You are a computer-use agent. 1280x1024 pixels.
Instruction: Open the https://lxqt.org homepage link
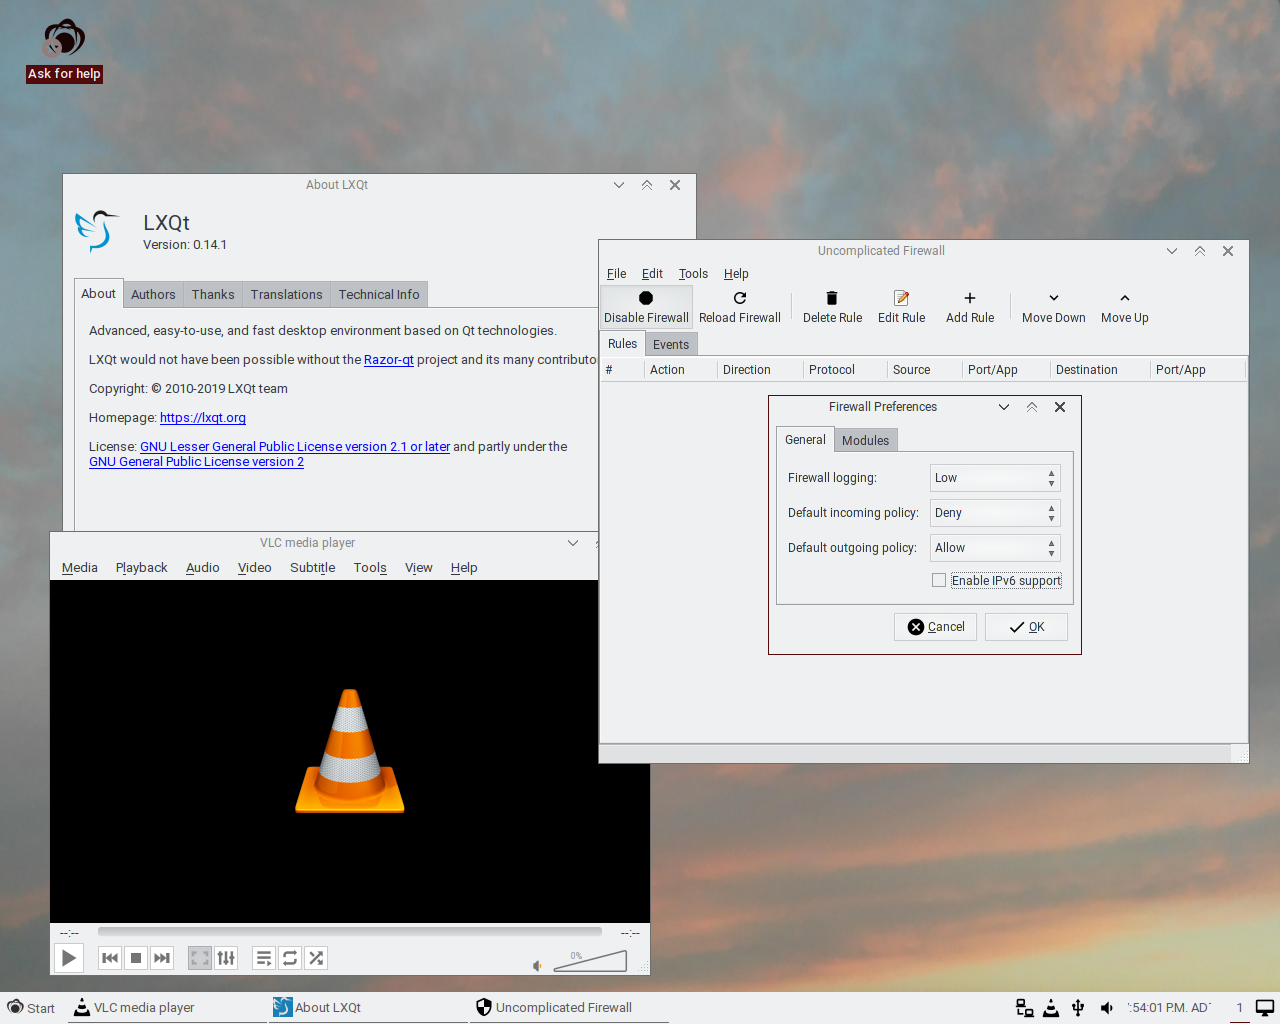203,418
